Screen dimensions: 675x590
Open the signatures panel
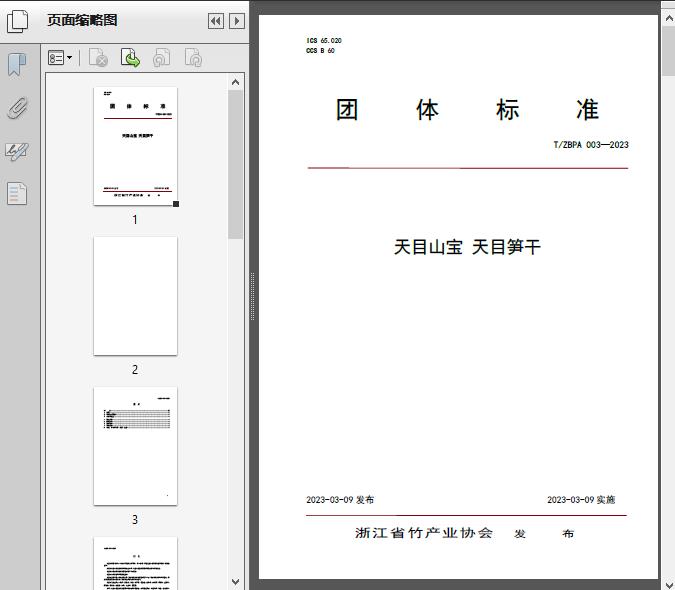point(17,151)
